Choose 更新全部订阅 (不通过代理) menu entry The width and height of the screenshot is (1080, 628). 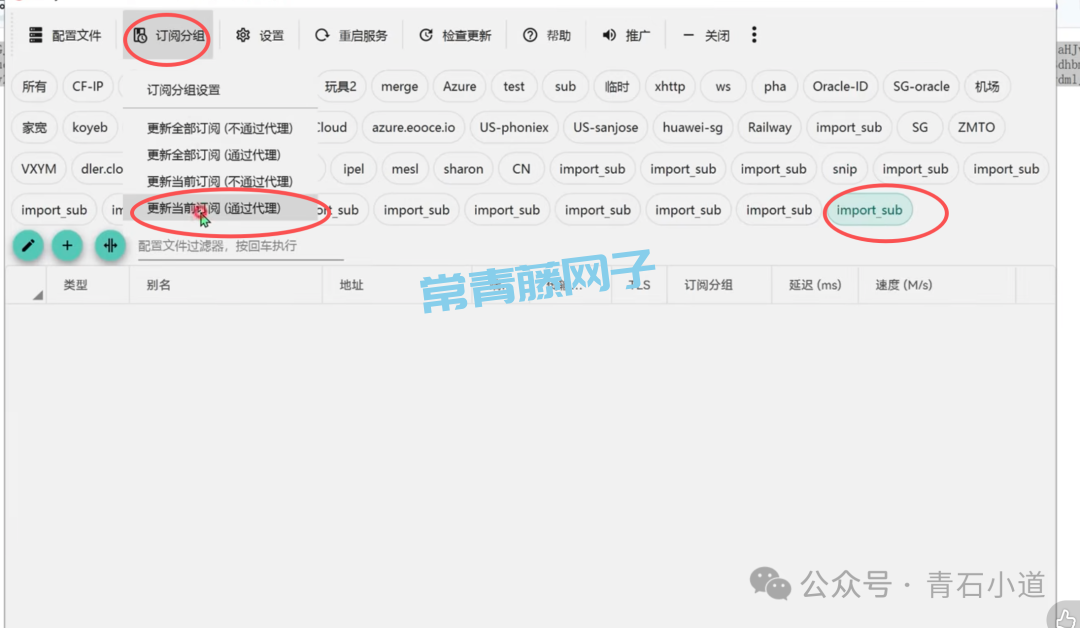[219, 128]
